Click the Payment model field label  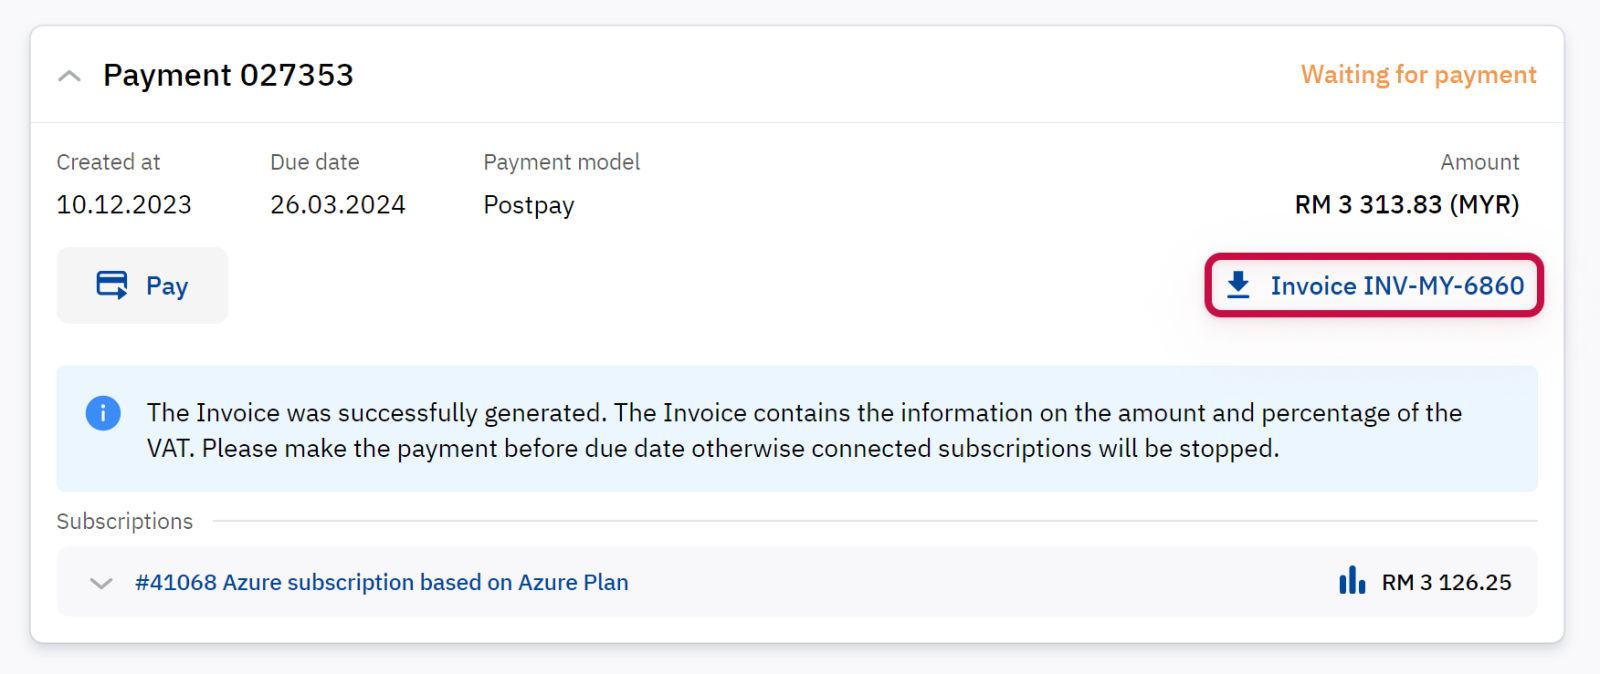(x=561, y=162)
